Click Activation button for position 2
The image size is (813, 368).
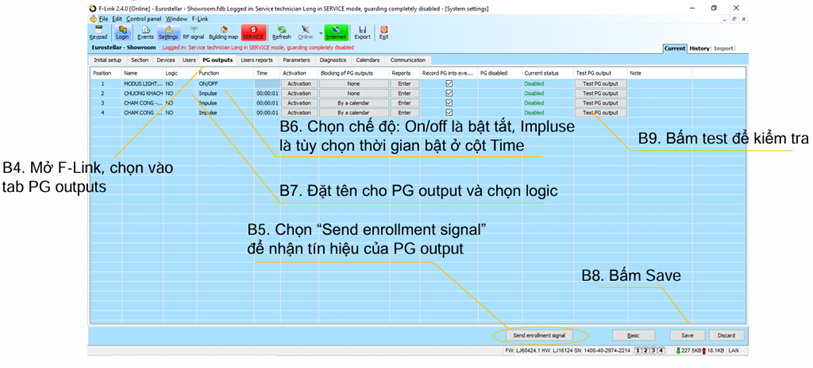click(299, 93)
